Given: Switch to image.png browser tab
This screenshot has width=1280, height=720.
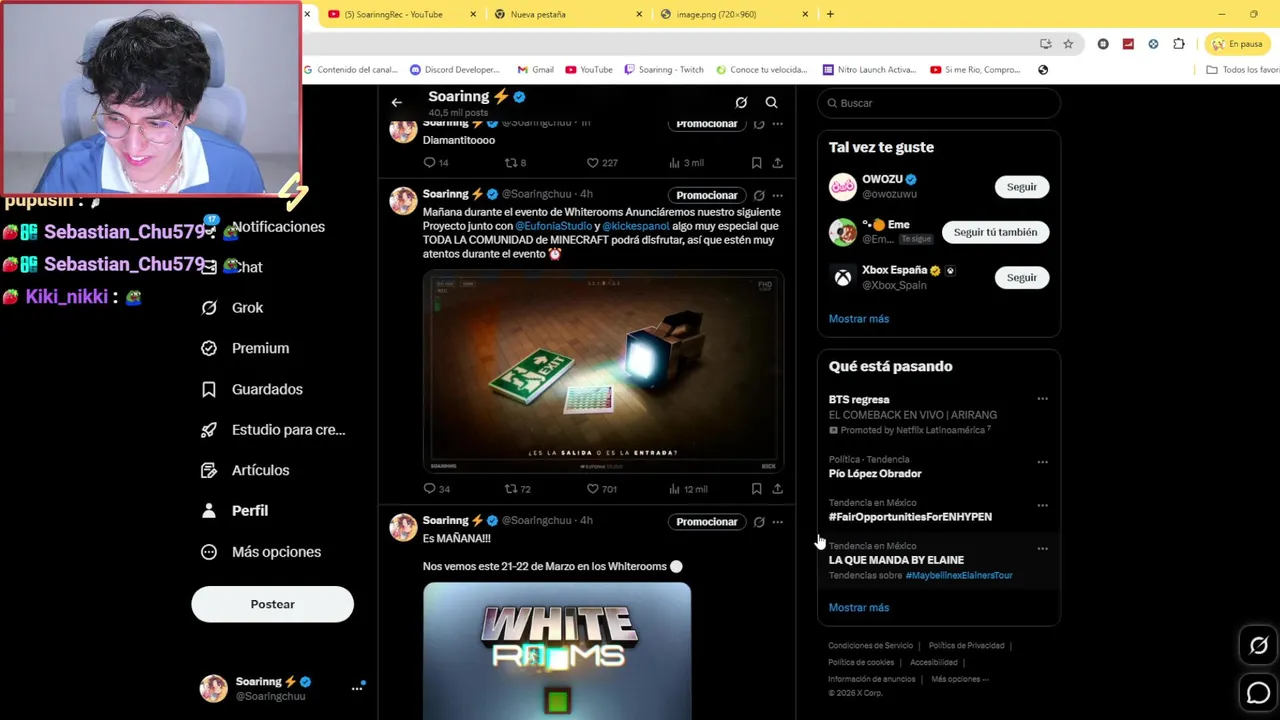Looking at the screenshot, I should pos(734,14).
